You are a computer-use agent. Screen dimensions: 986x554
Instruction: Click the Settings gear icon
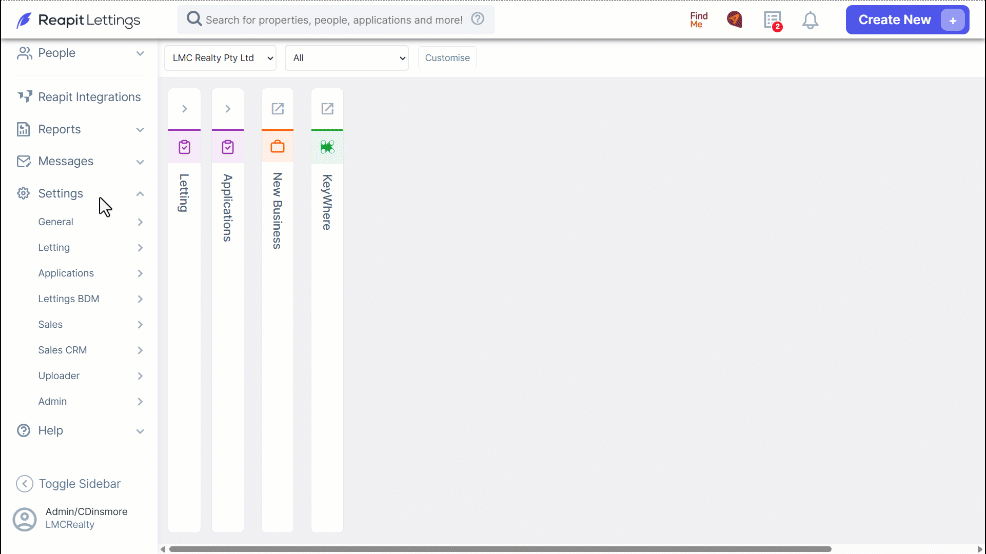point(23,193)
